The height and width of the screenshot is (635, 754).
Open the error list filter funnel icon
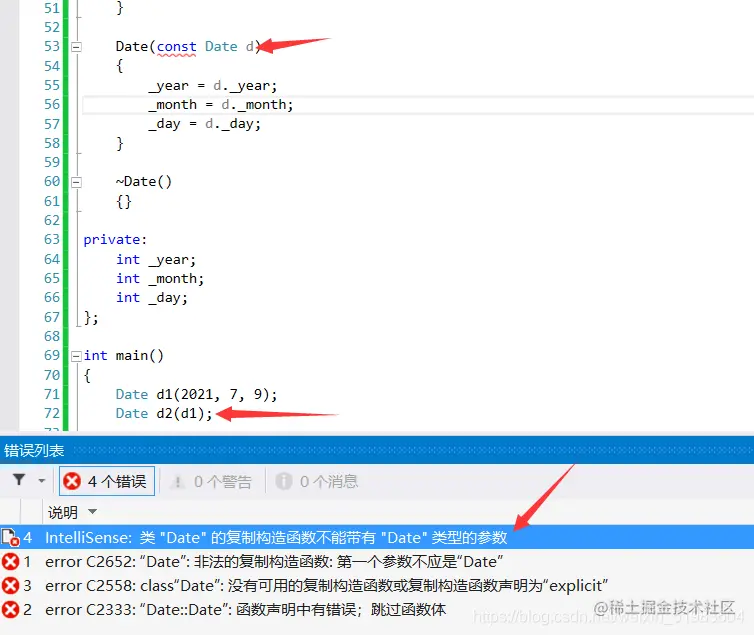[x=19, y=480]
